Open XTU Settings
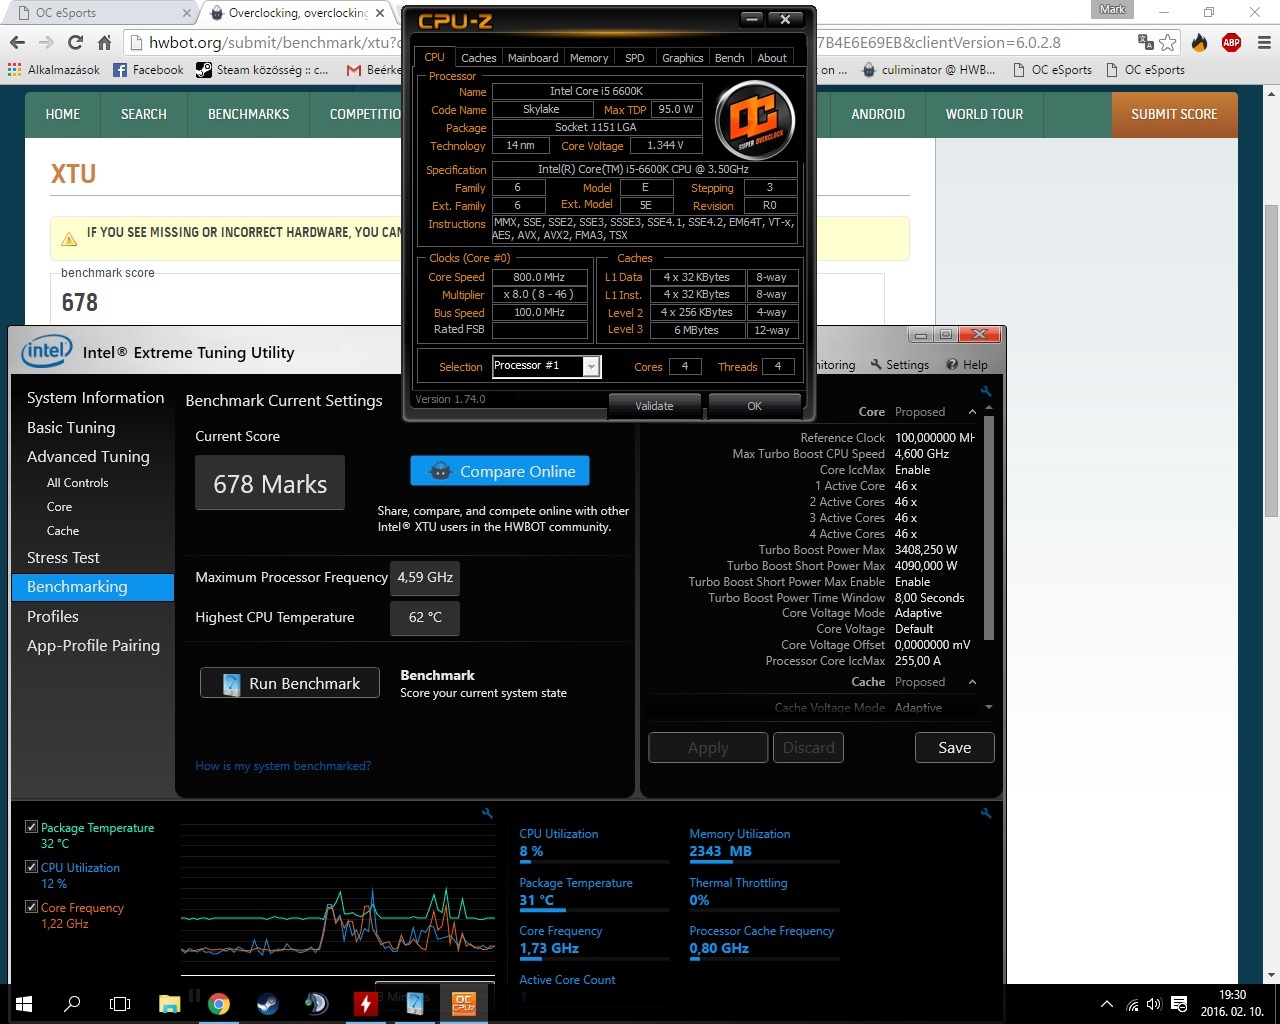1280x1024 pixels. click(x=899, y=365)
